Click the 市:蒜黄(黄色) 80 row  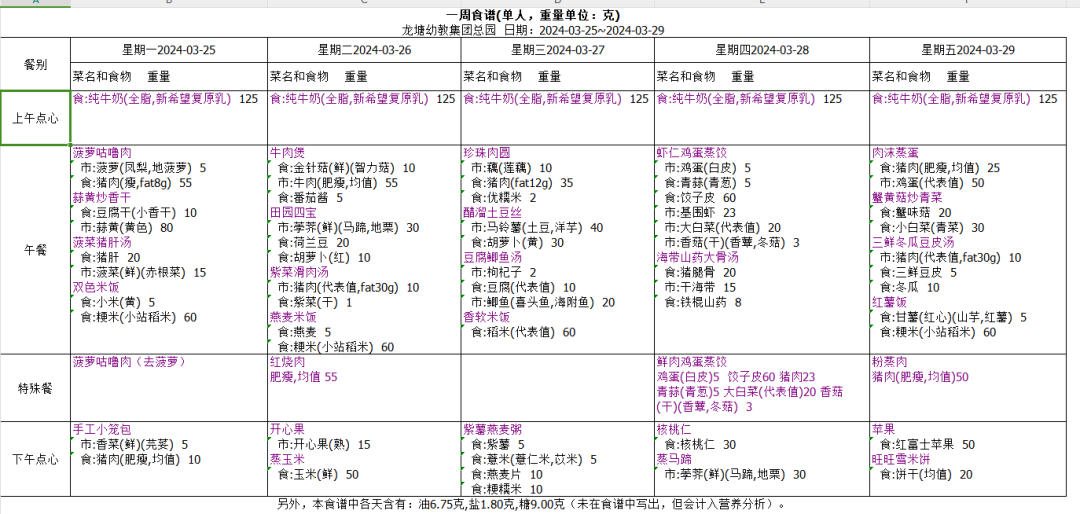127,227
